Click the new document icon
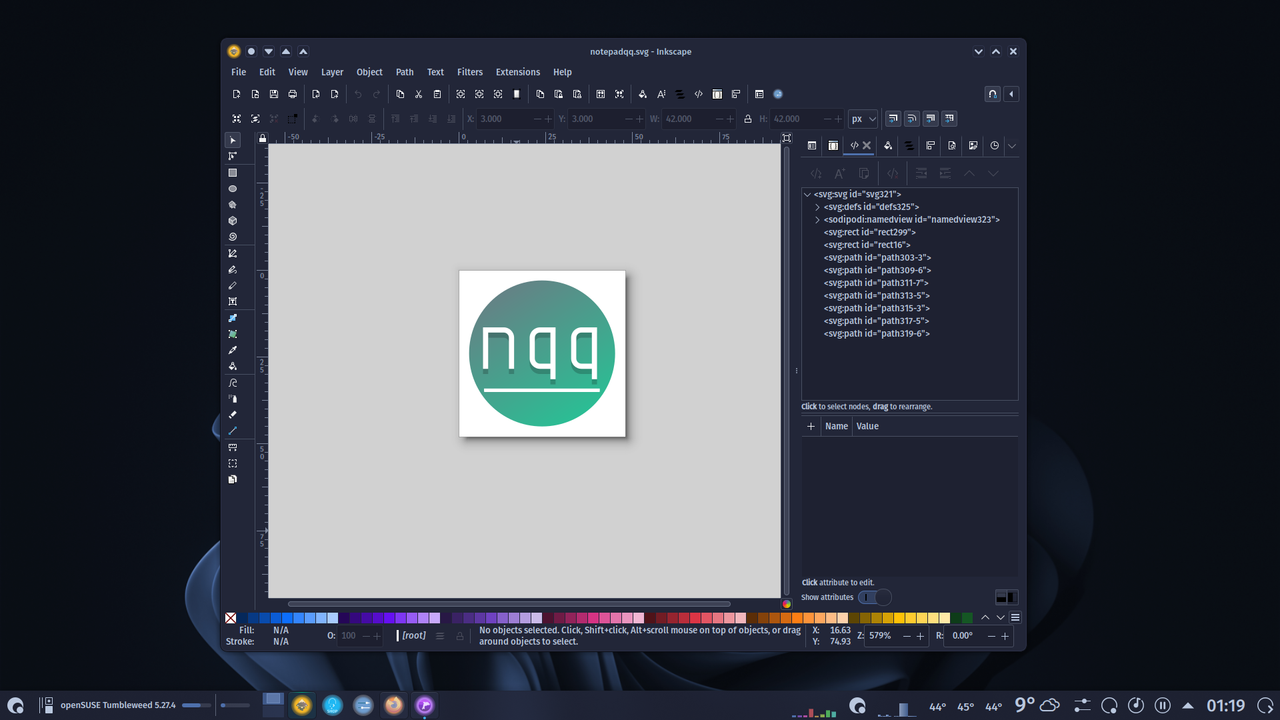The image size is (1280, 720). click(237, 94)
